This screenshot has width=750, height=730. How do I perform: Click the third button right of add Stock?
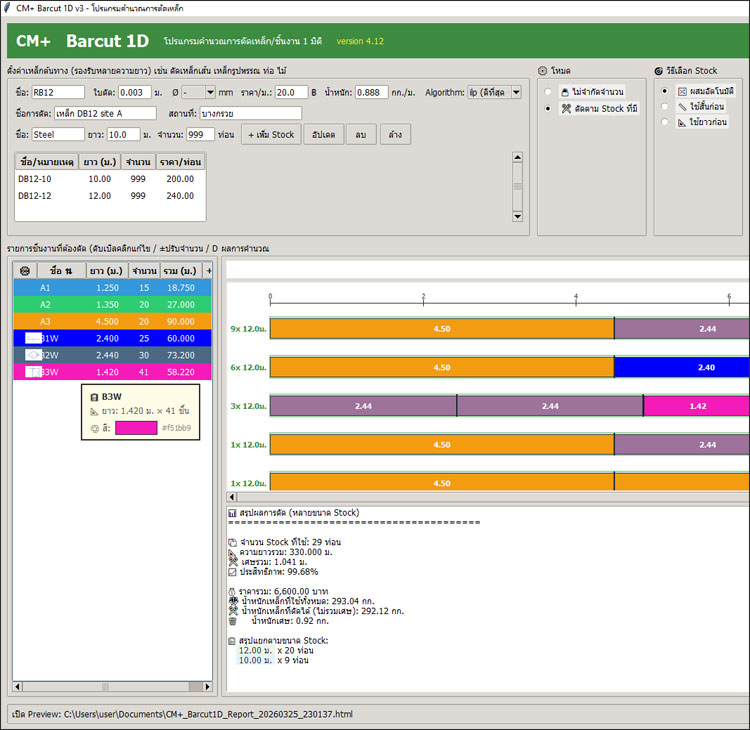click(396, 134)
